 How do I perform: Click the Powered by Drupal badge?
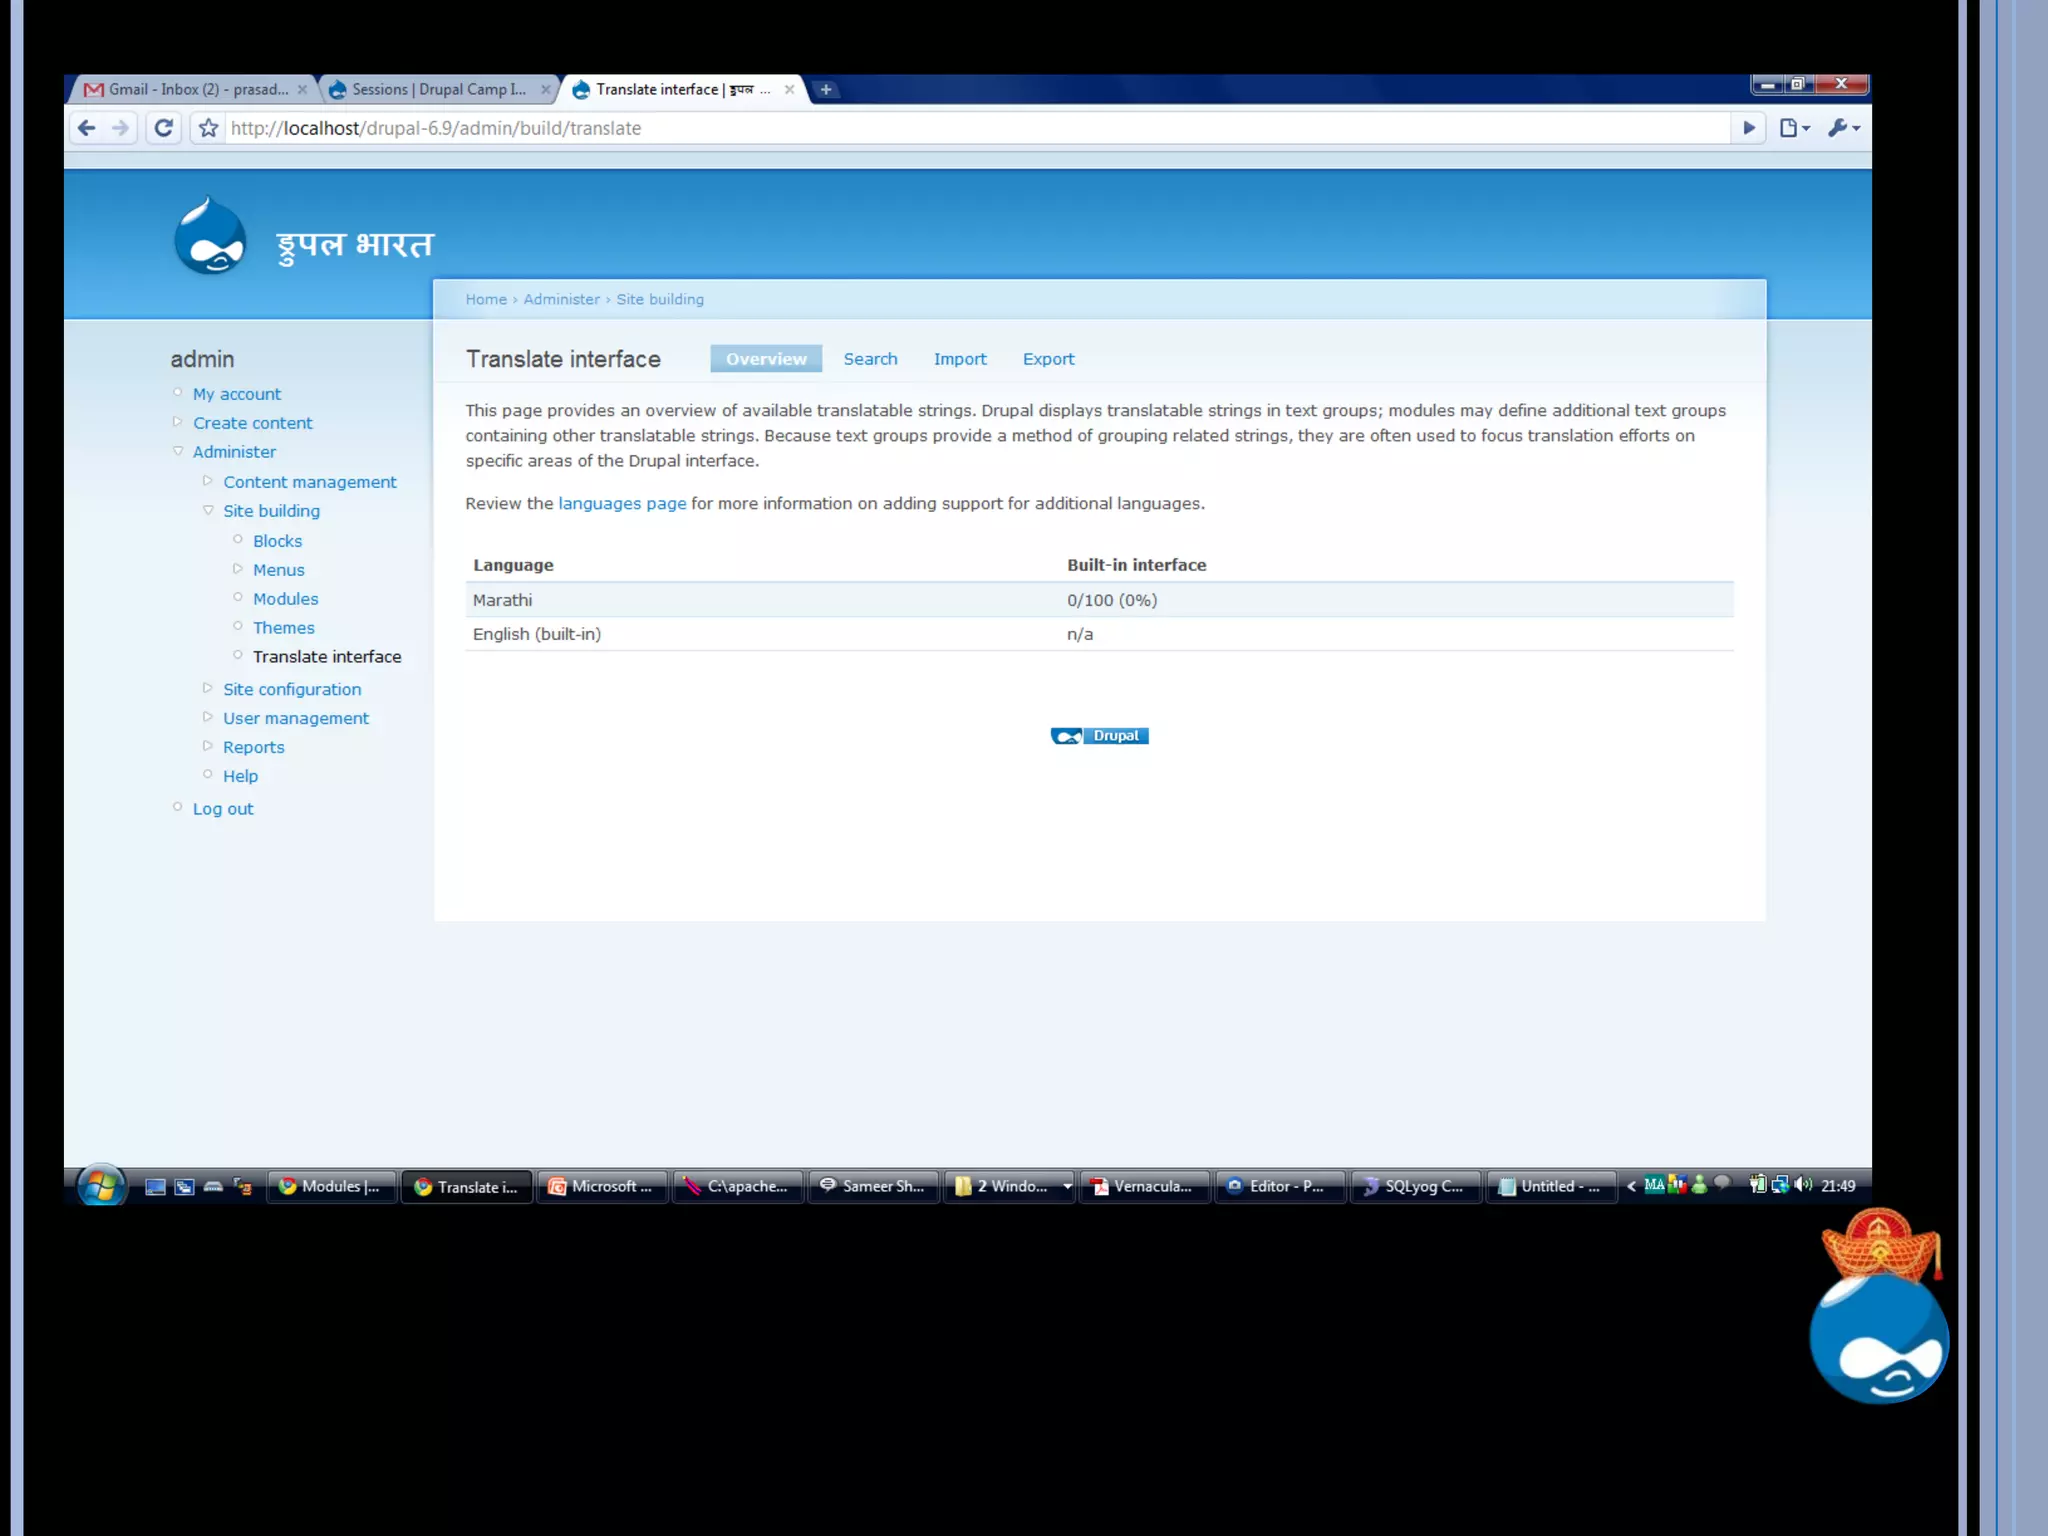1099,736
